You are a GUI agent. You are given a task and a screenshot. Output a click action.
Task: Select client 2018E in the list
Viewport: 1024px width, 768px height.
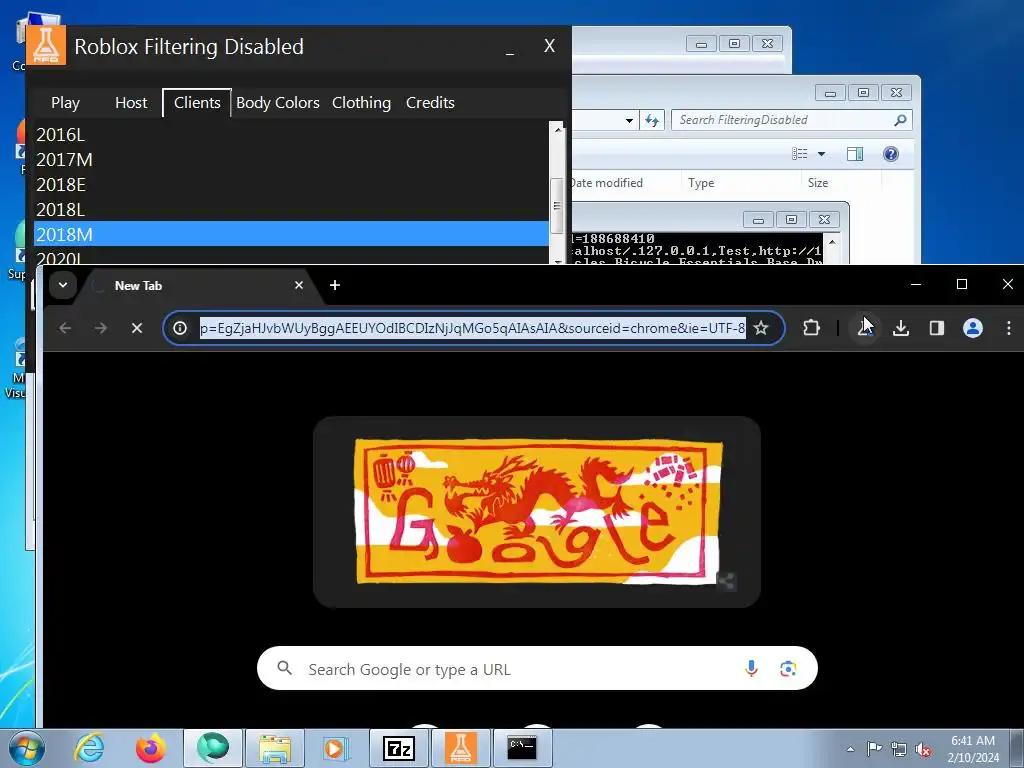(x=291, y=185)
